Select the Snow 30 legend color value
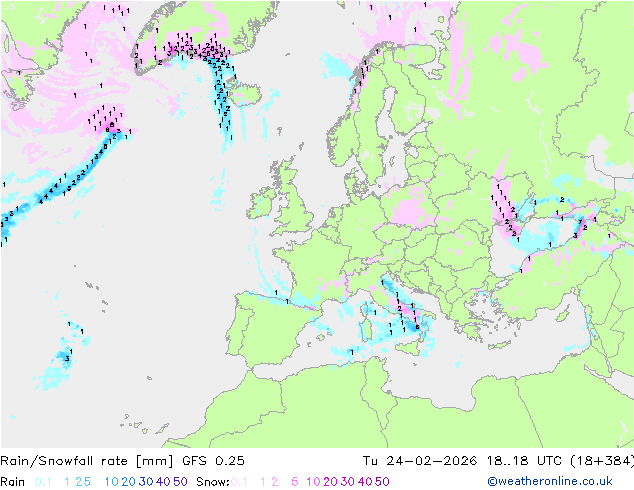This screenshot has width=634, height=490. [348, 482]
